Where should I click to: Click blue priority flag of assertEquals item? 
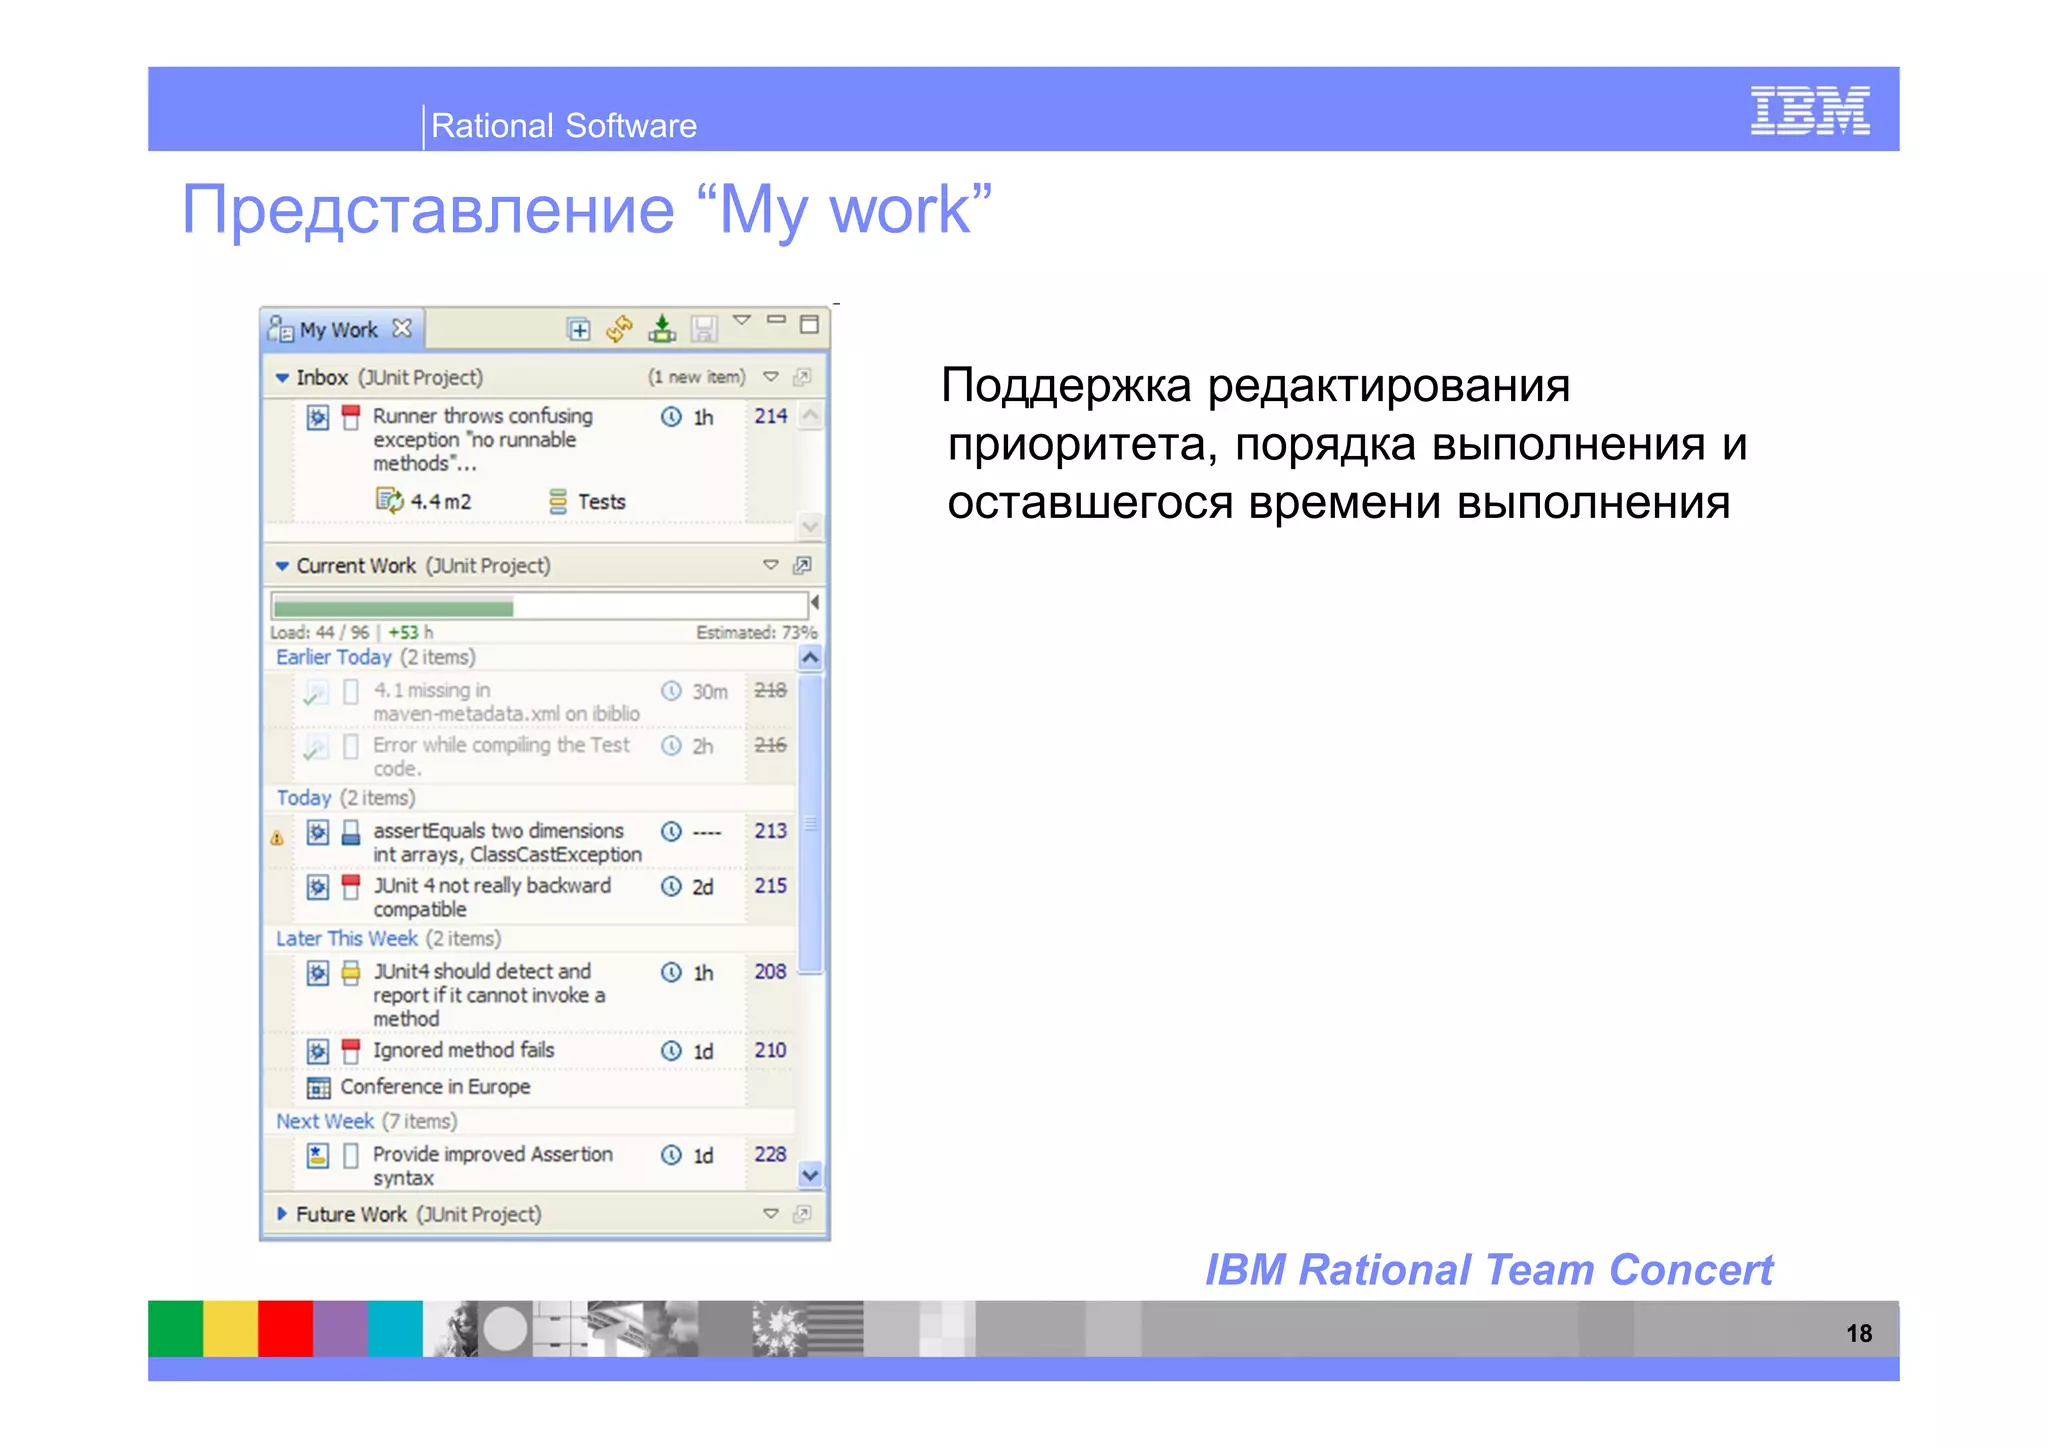click(x=350, y=833)
